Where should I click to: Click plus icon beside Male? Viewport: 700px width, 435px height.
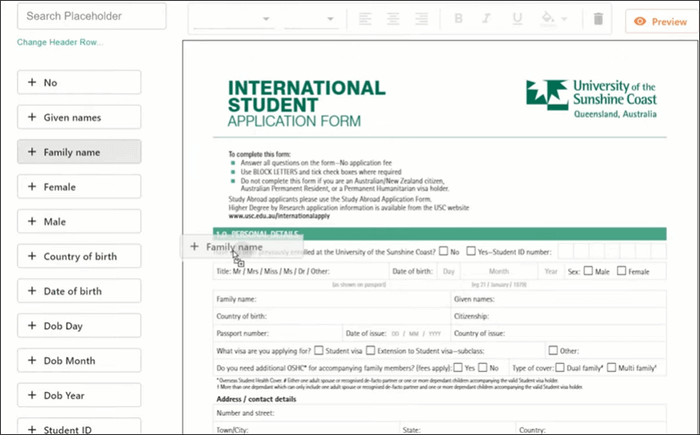(x=32, y=222)
